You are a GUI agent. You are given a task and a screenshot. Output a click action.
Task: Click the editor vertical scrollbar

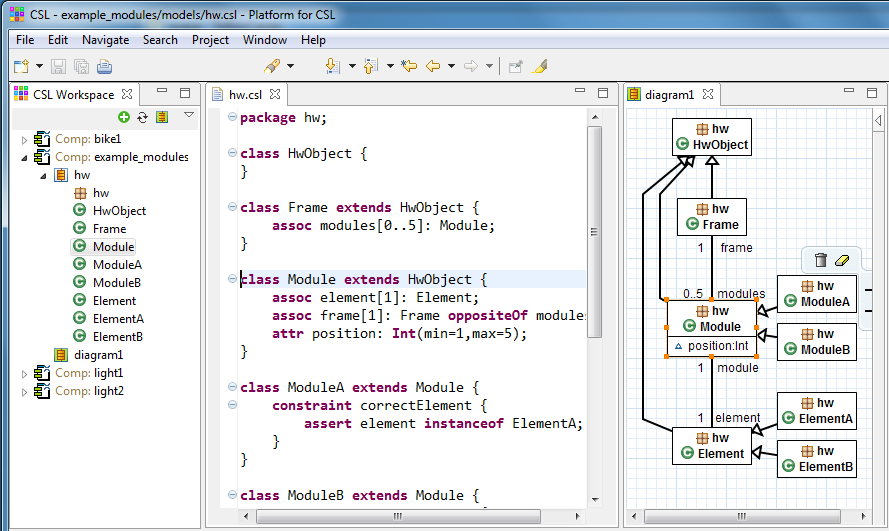[x=594, y=230]
